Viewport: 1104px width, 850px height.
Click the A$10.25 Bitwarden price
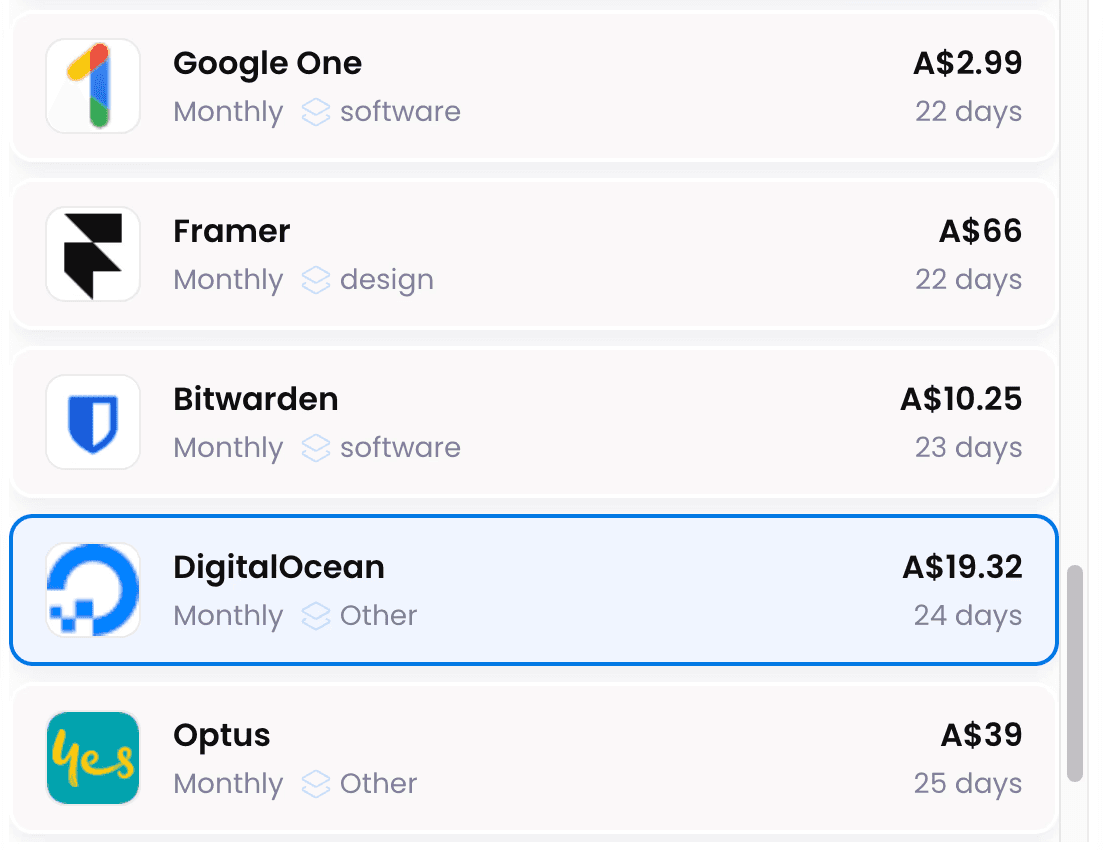point(961,399)
